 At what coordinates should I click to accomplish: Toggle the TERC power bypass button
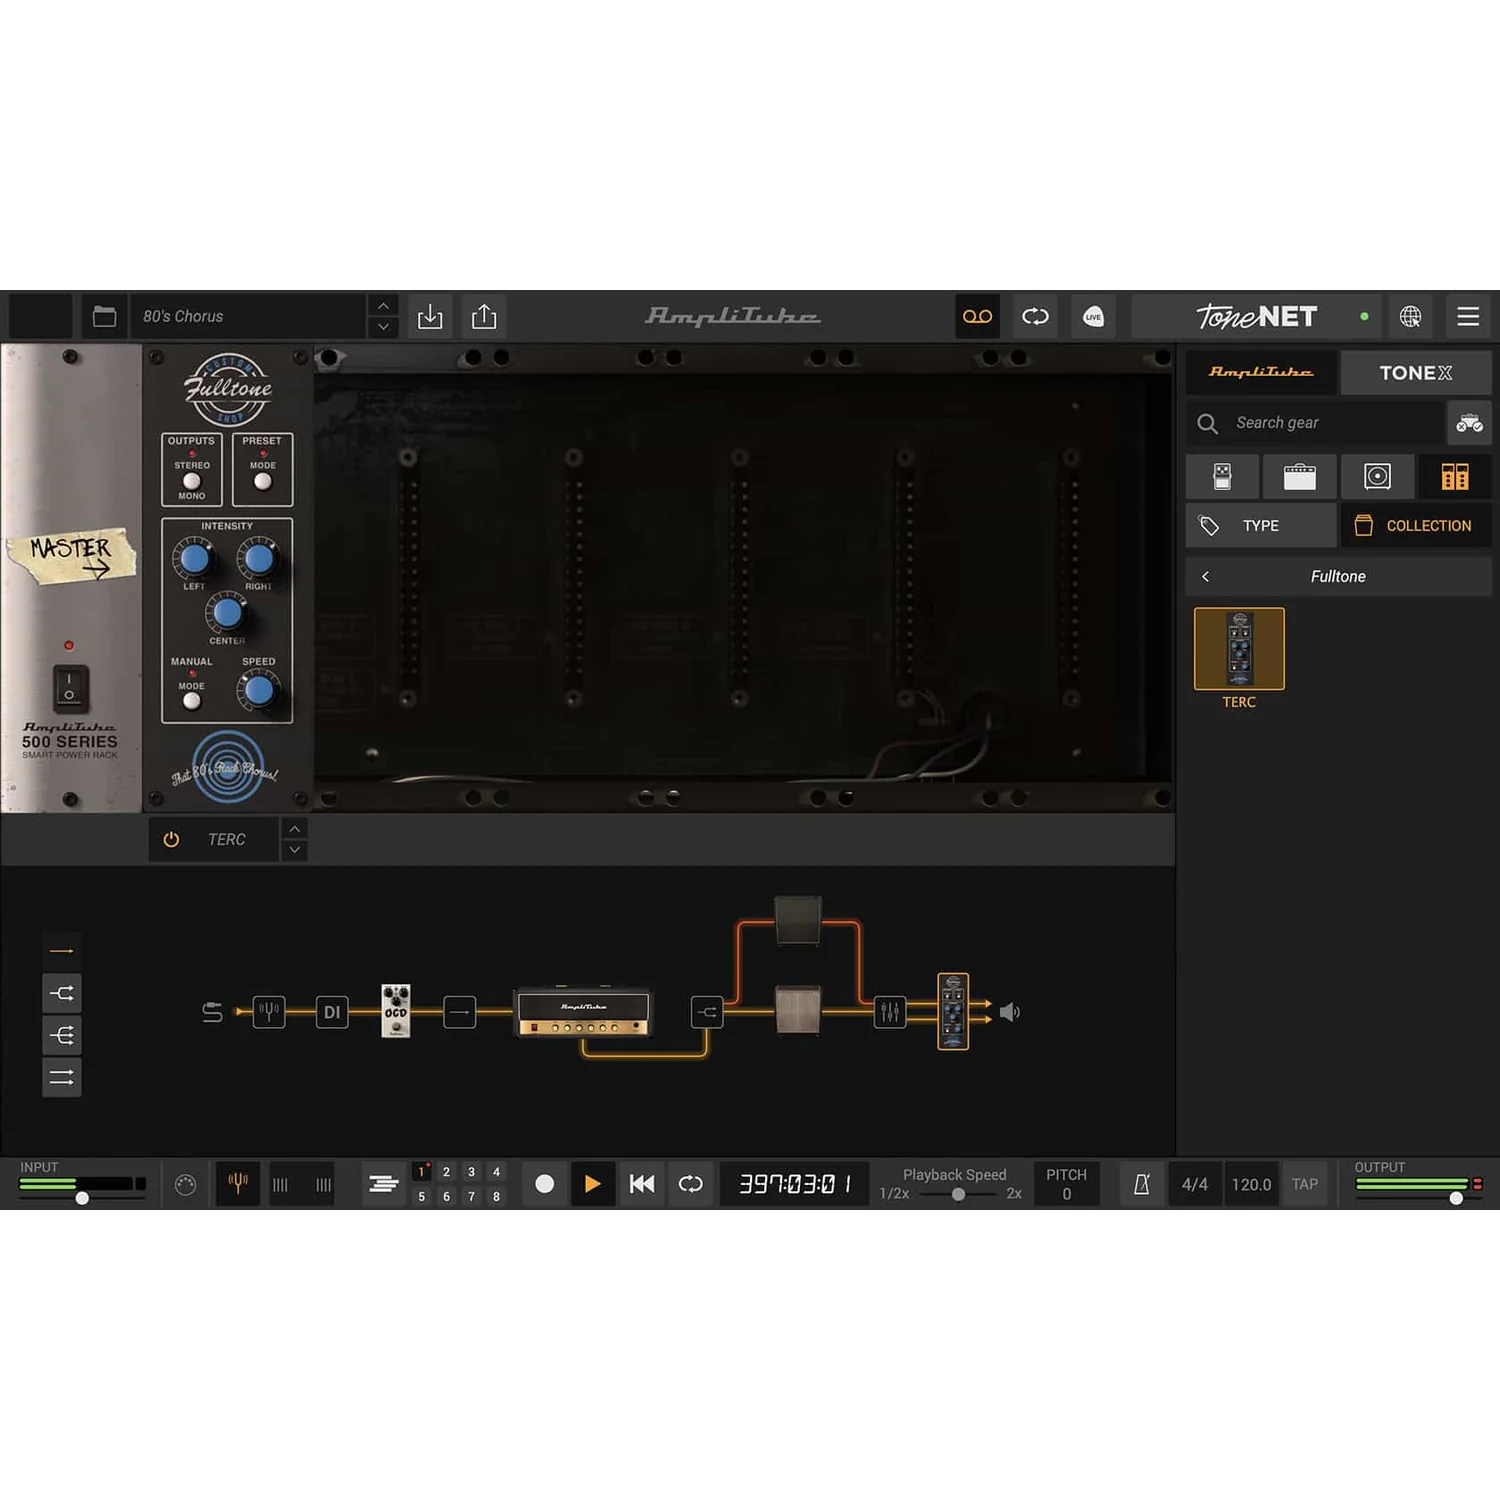point(171,840)
